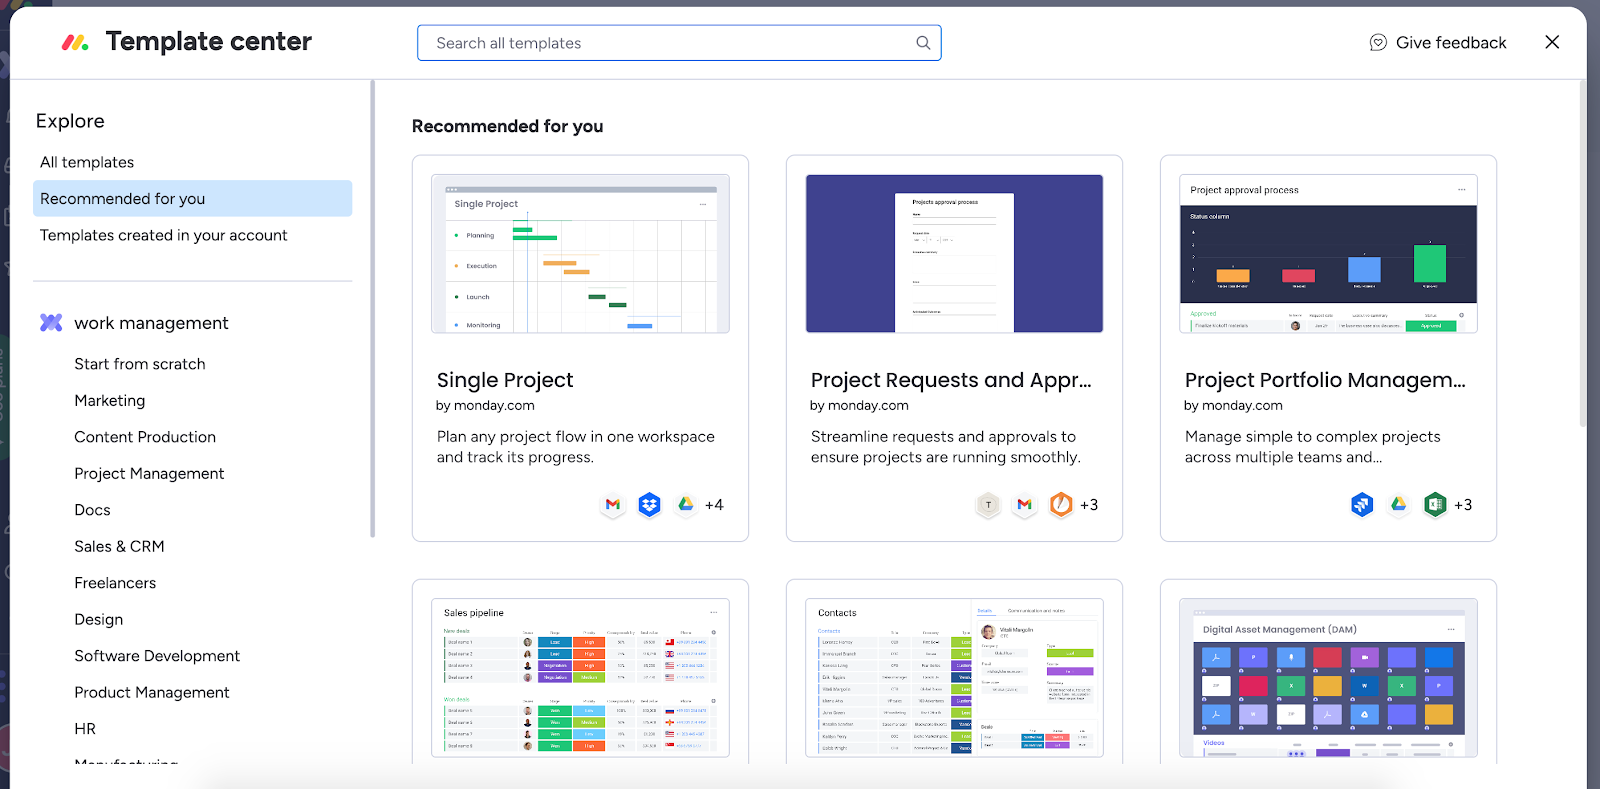Click the Template center title
The image size is (1600, 789).
click(x=209, y=42)
